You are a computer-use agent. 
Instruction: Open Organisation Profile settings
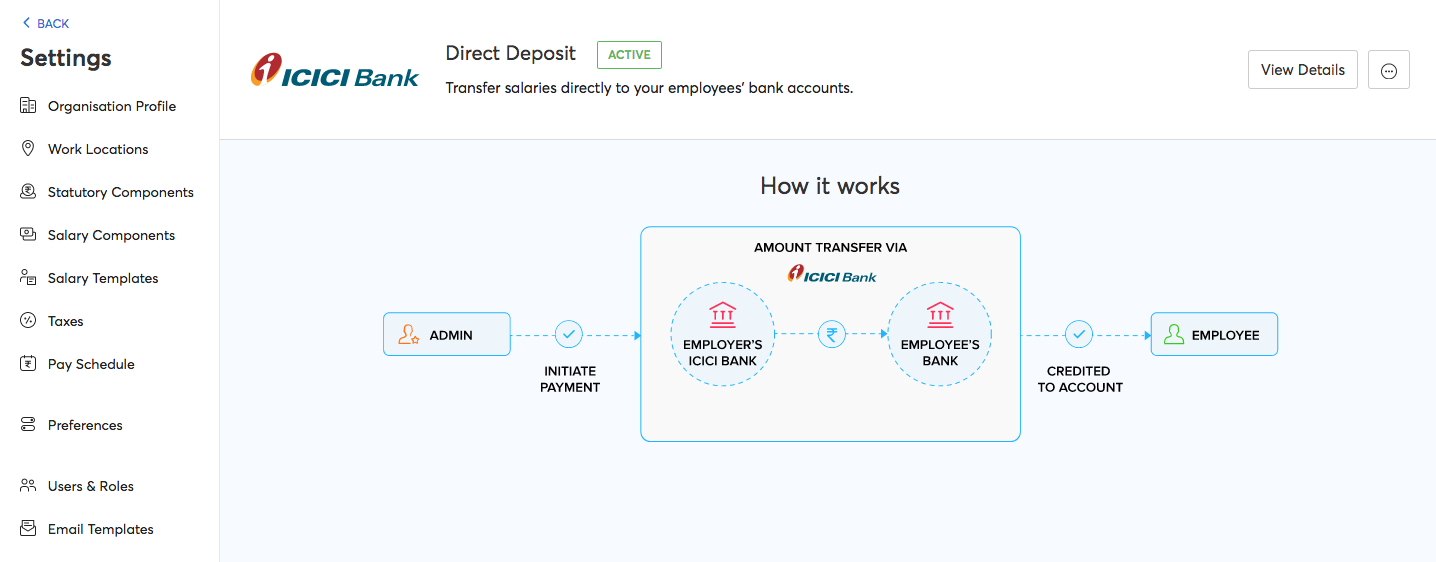point(111,106)
